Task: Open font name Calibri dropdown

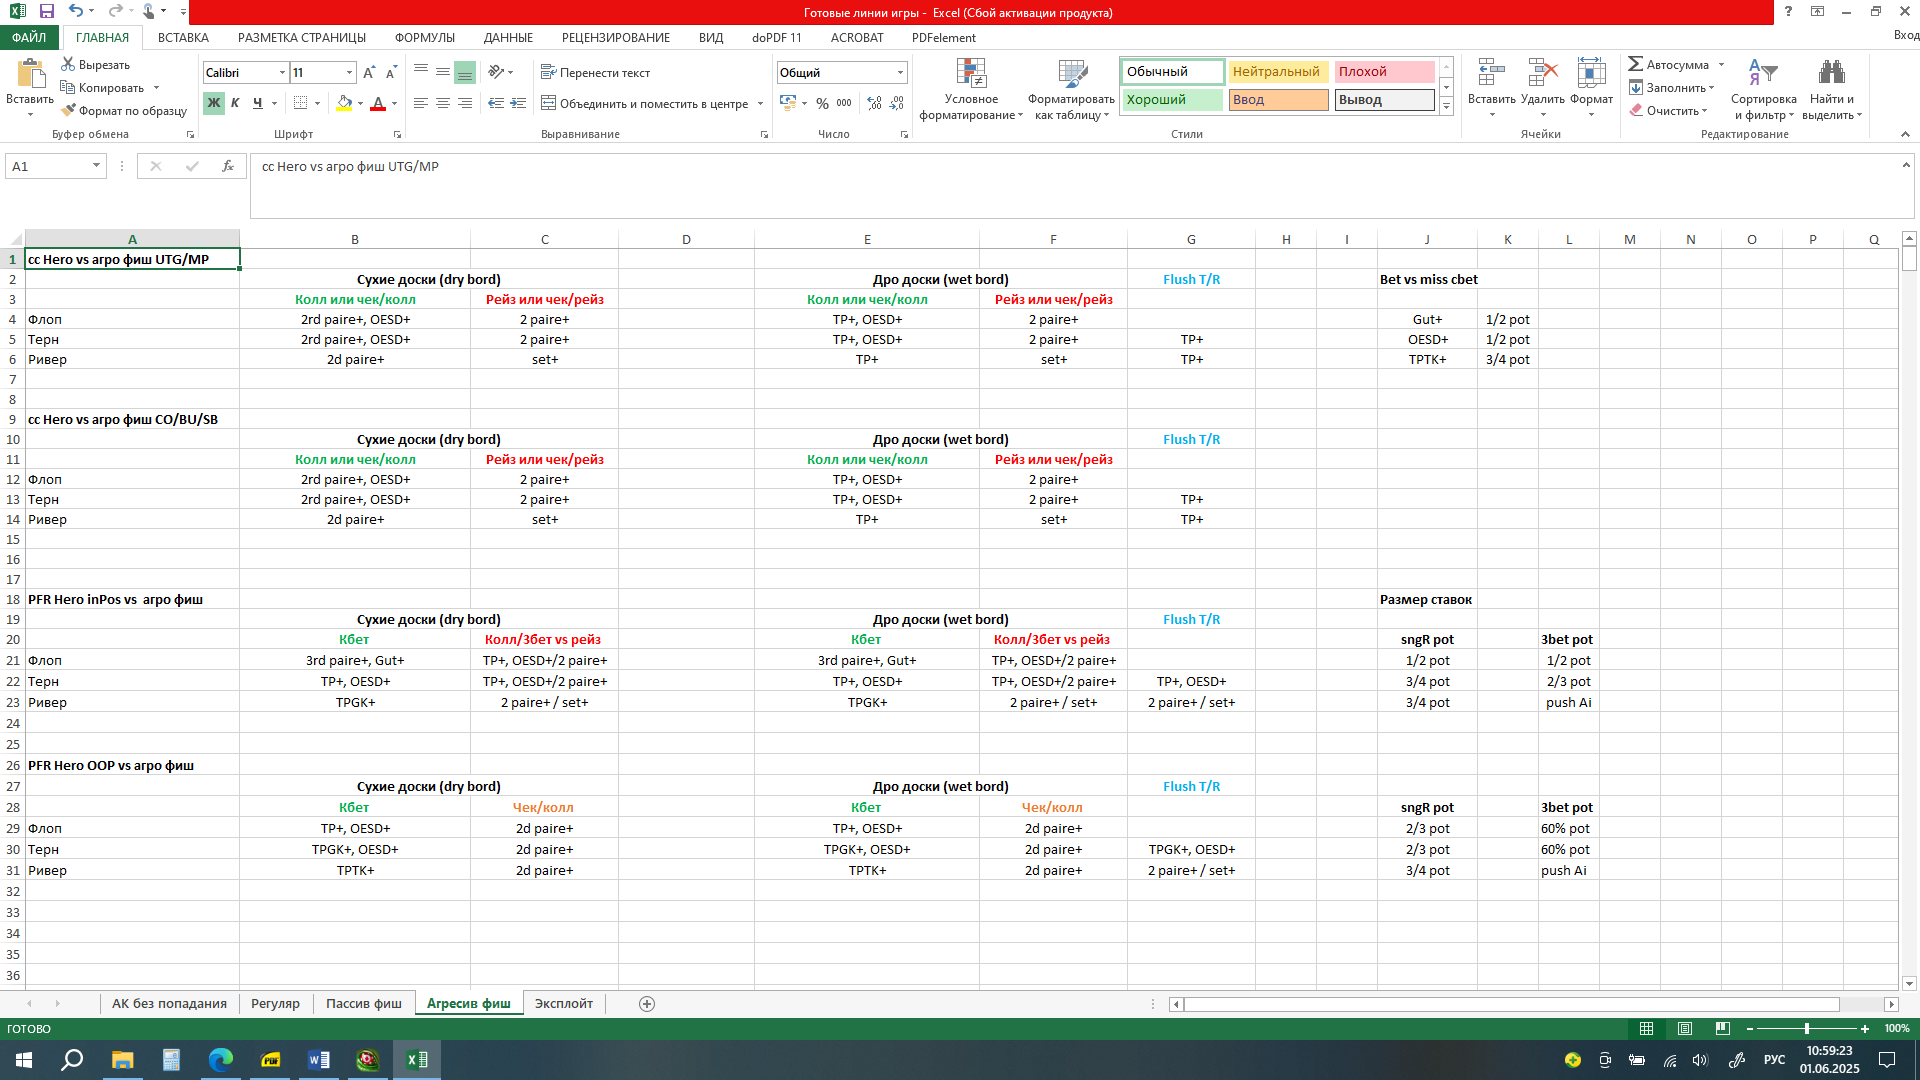Action: coord(282,73)
